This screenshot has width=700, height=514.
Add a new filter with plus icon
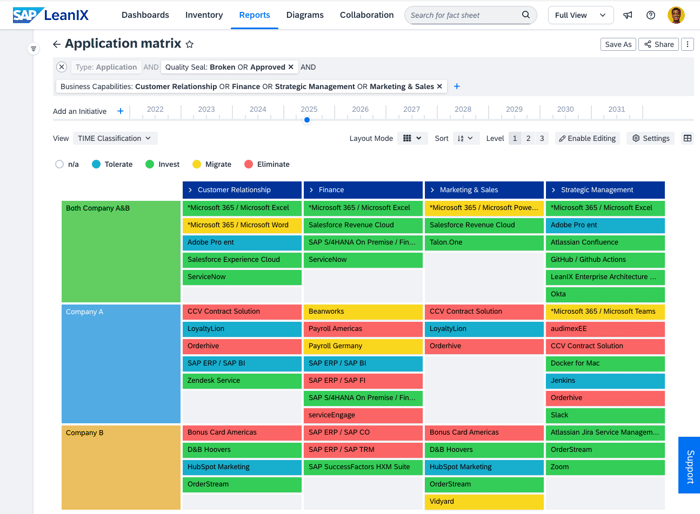pyautogui.click(x=457, y=86)
